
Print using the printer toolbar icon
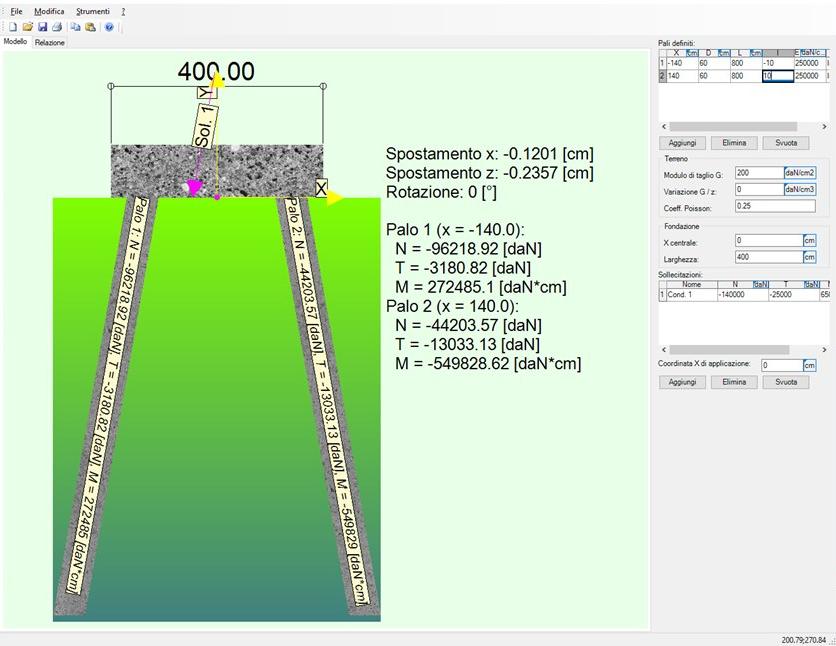click(57, 27)
